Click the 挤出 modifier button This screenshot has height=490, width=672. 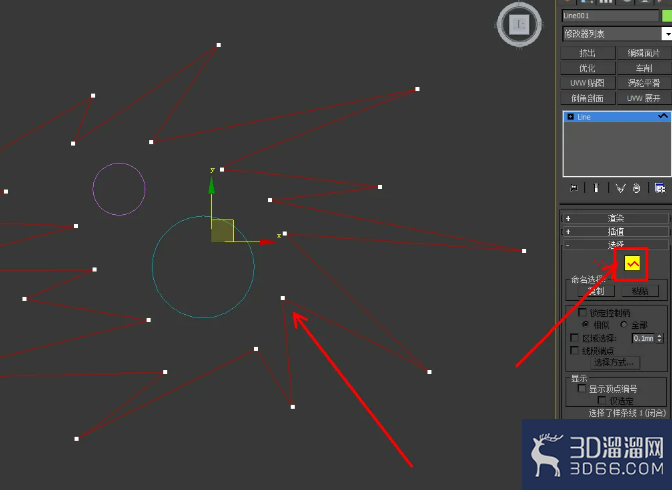coord(587,53)
